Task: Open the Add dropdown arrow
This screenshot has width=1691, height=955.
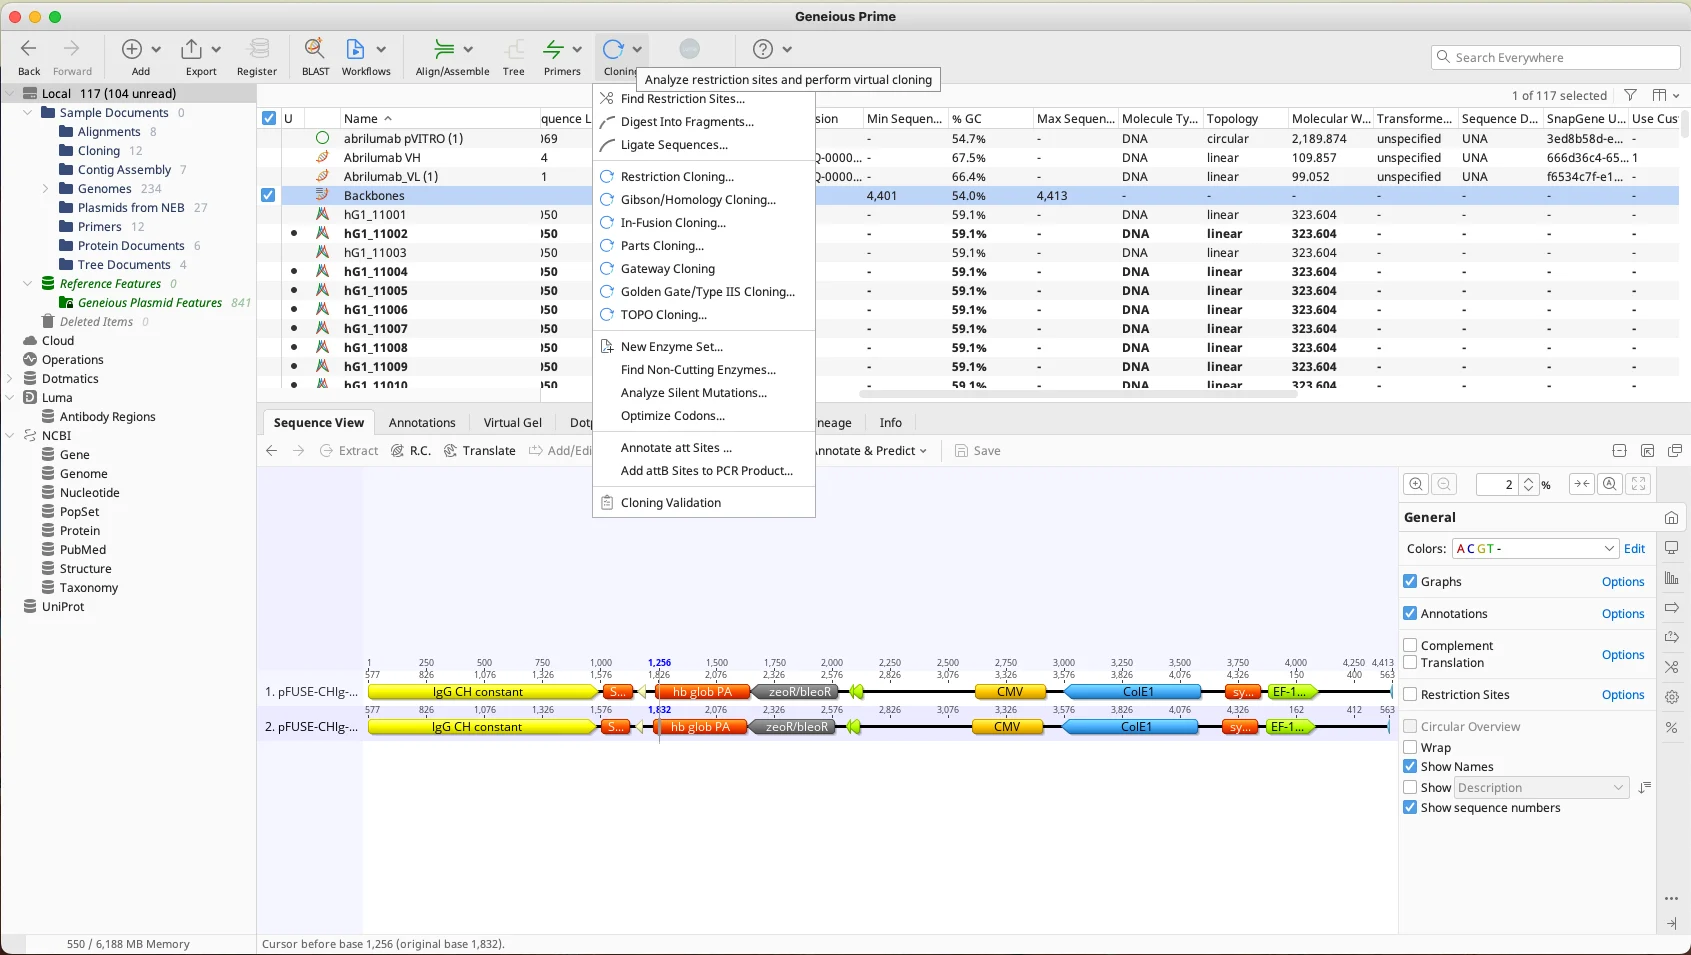Action: pyautogui.click(x=156, y=49)
